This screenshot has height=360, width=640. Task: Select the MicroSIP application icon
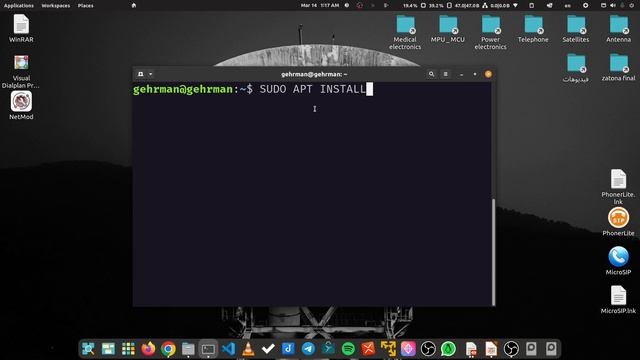[618, 260]
